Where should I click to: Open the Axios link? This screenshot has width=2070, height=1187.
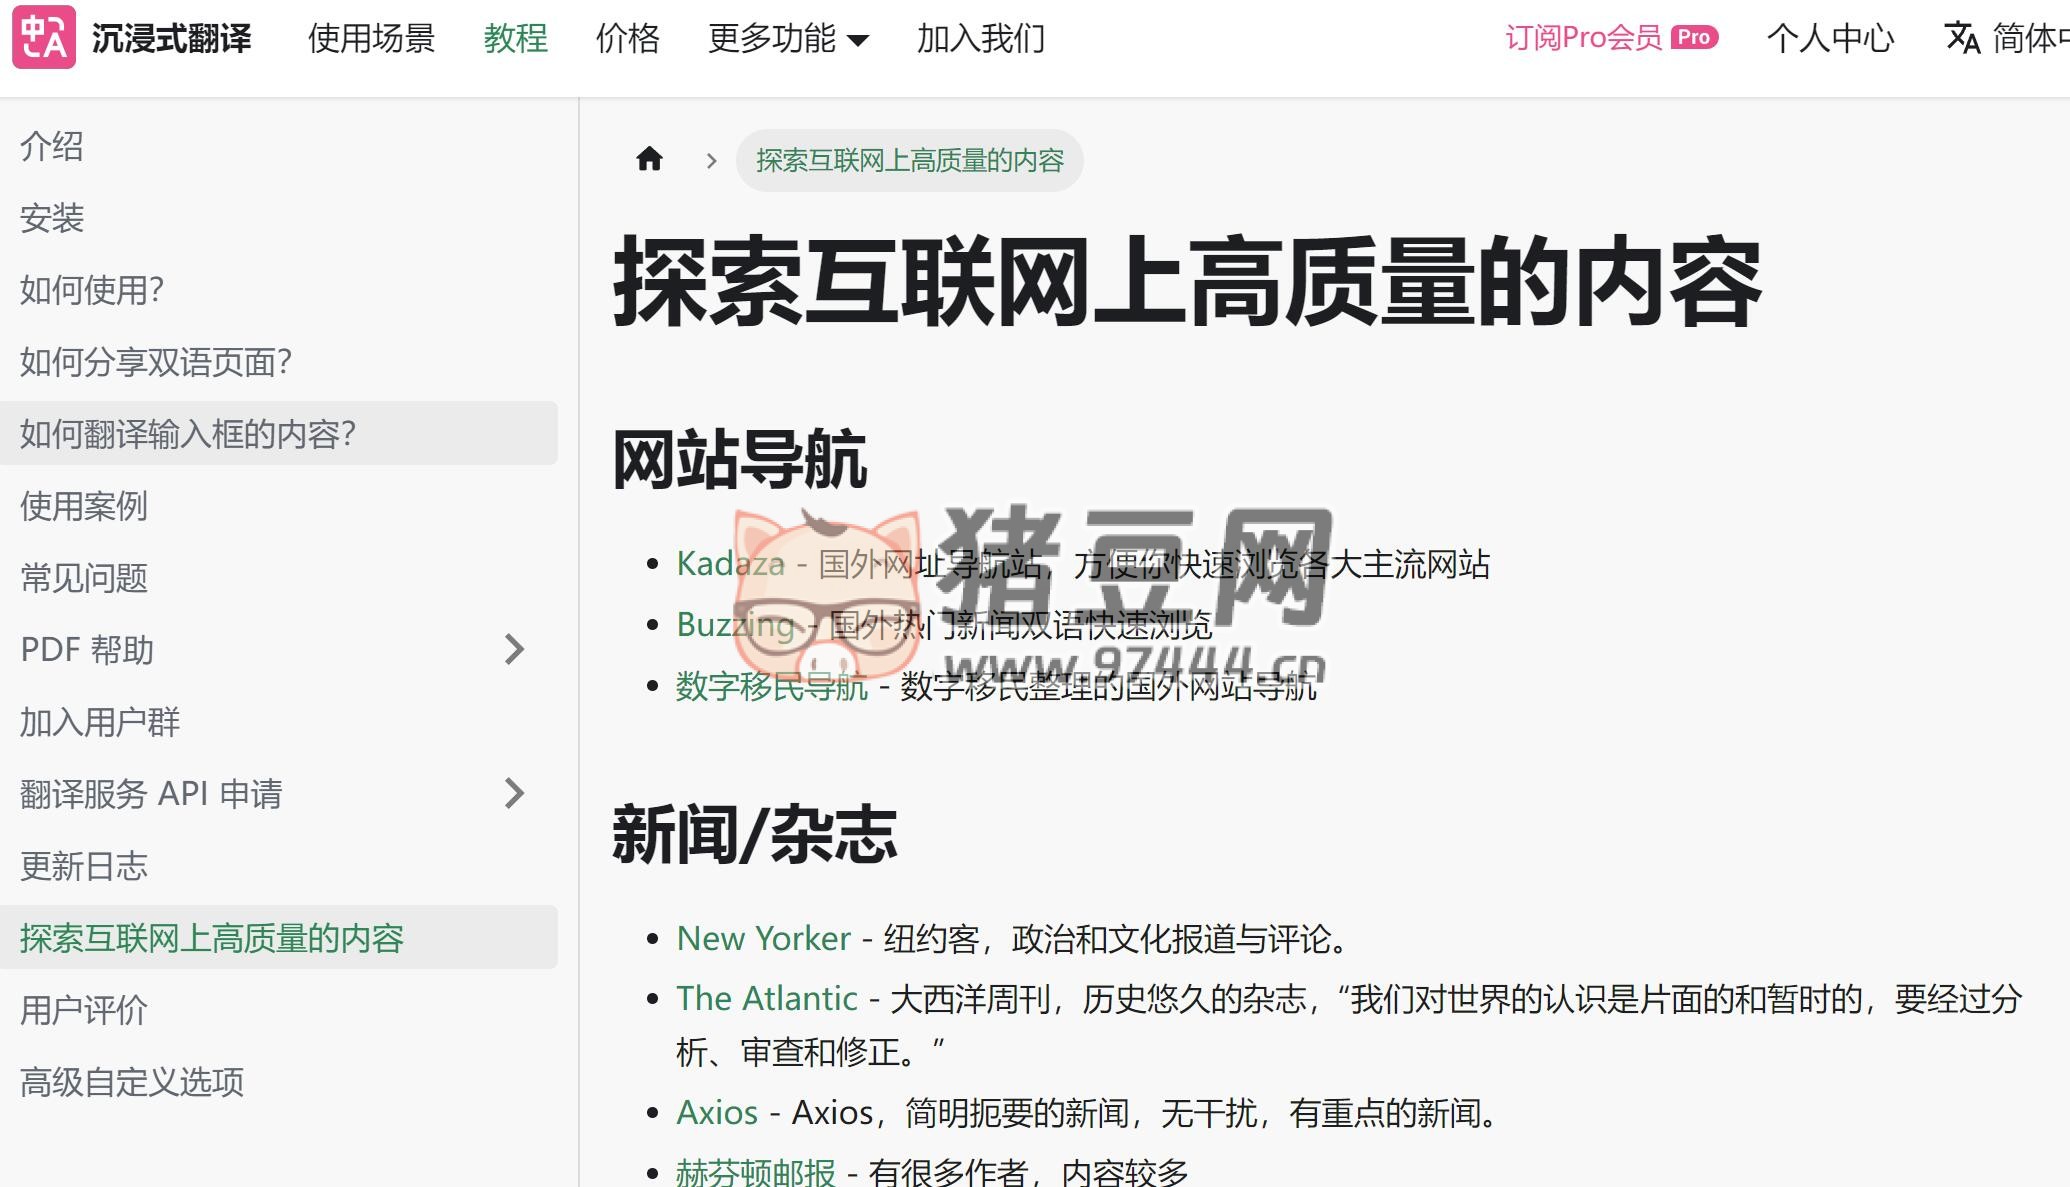pyautogui.click(x=717, y=1113)
